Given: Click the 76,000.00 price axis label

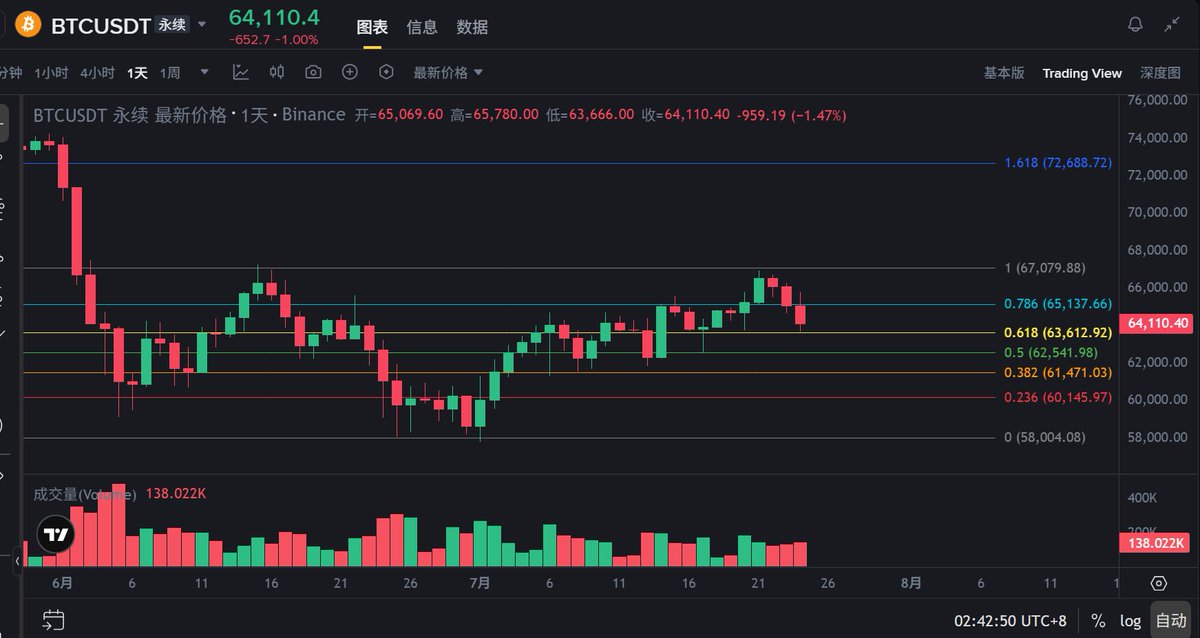Looking at the screenshot, I should (1158, 100).
